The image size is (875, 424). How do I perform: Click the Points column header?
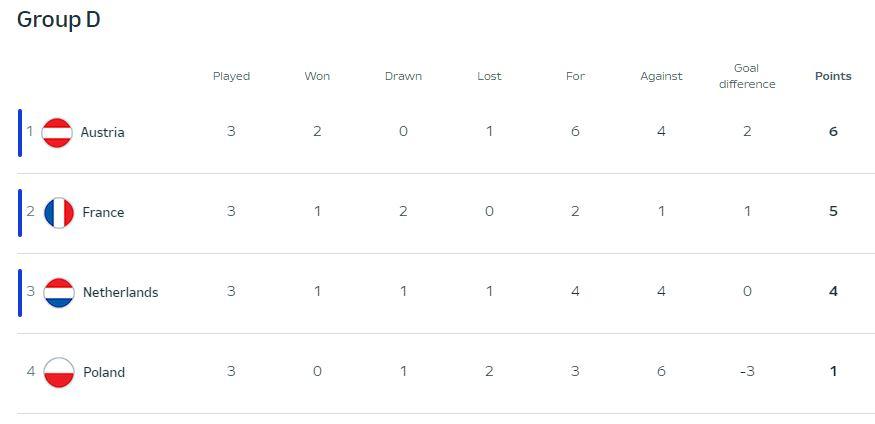[x=833, y=76]
